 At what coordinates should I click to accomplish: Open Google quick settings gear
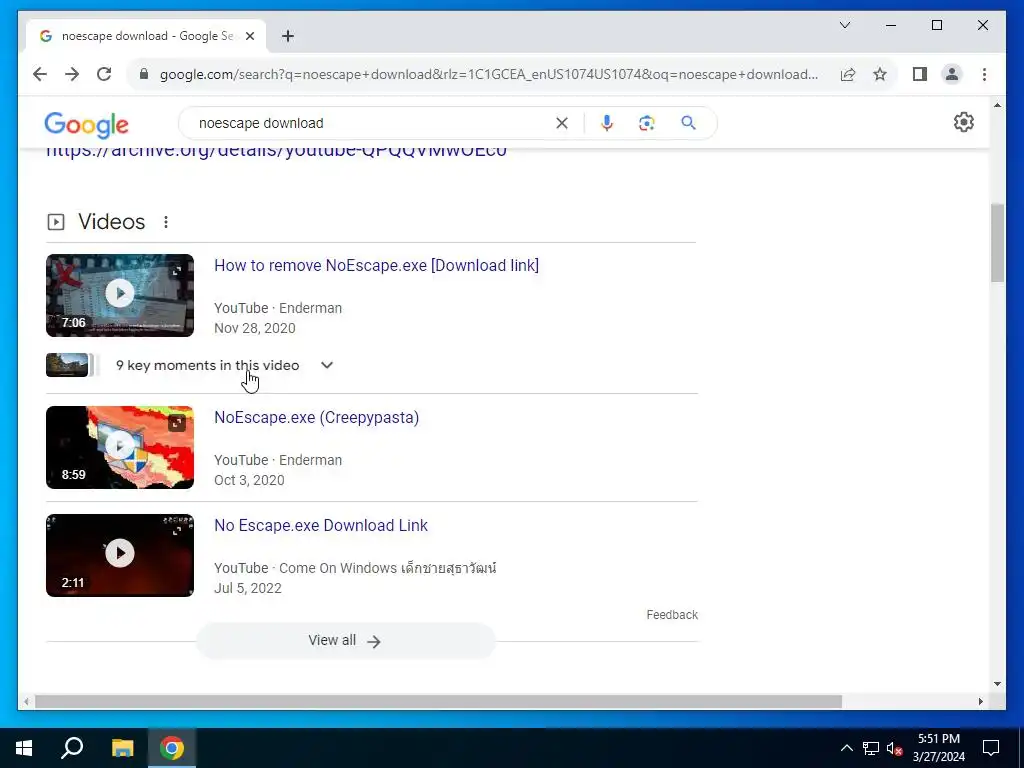click(963, 122)
